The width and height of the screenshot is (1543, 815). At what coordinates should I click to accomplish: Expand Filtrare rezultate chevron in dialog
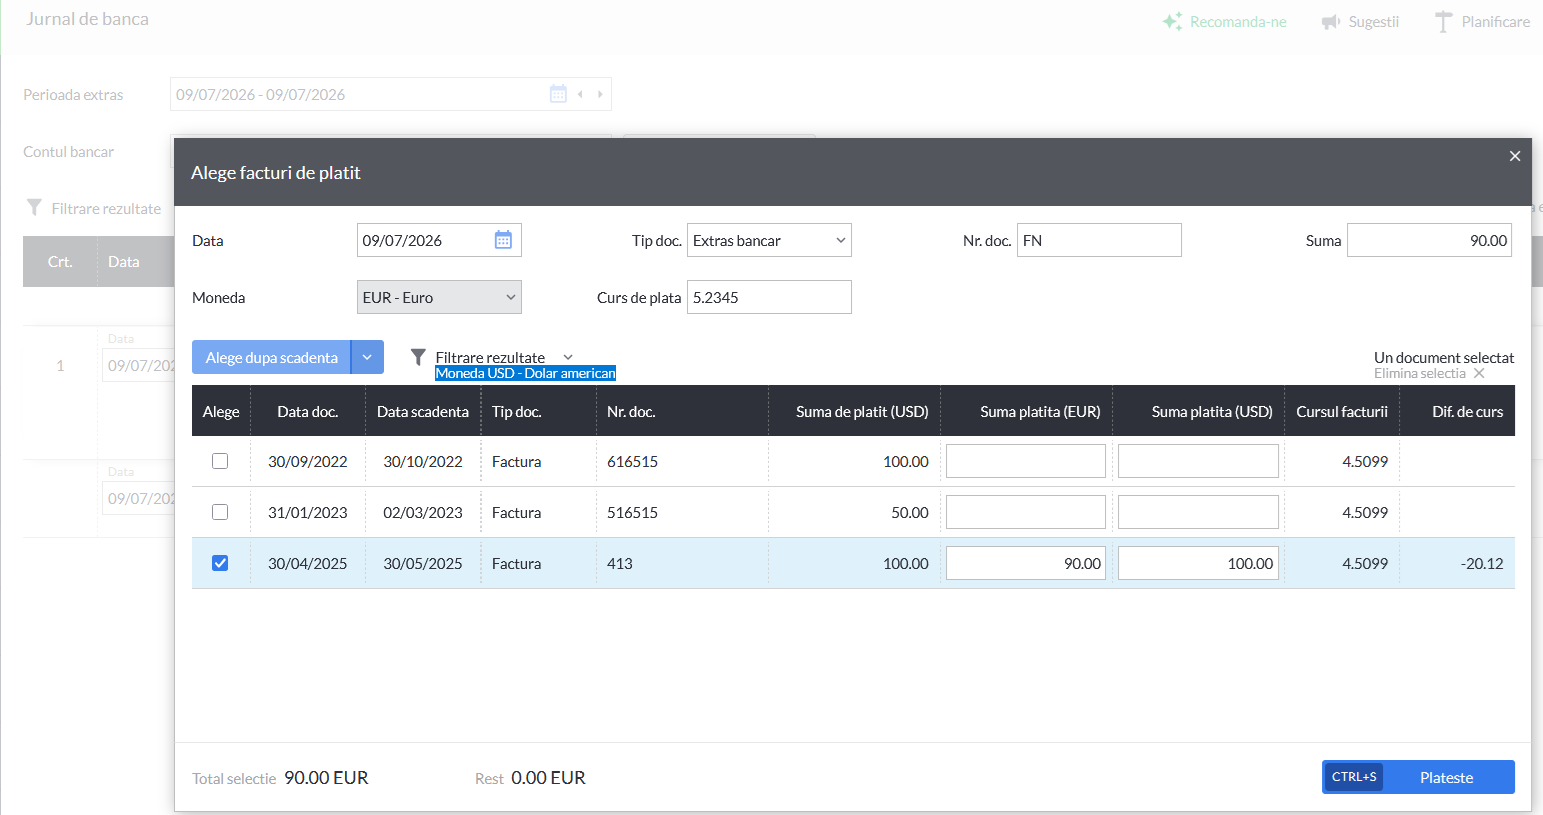pyautogui.click(x=568, y=357)
